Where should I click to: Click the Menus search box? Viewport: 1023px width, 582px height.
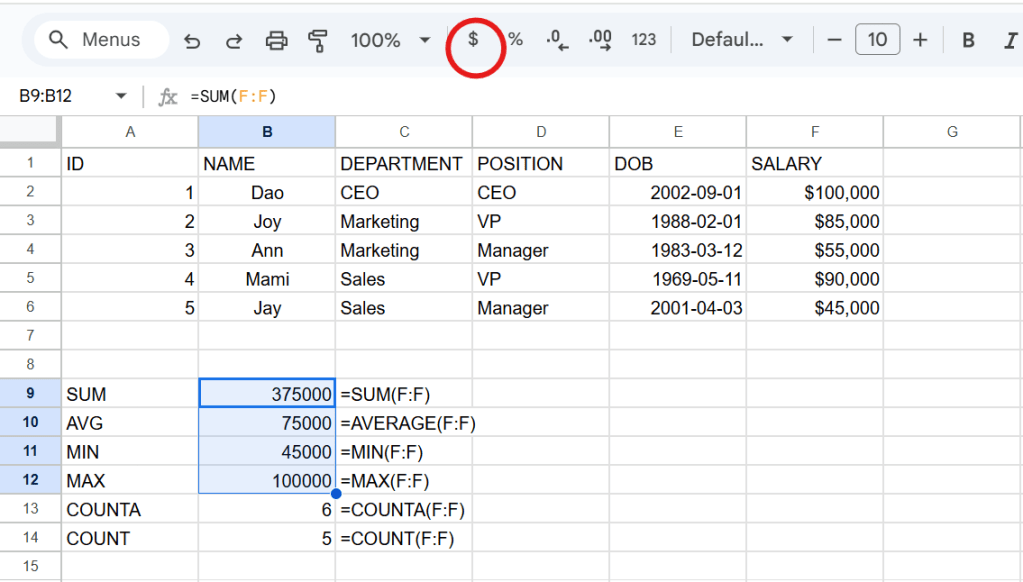pos(96,40)
